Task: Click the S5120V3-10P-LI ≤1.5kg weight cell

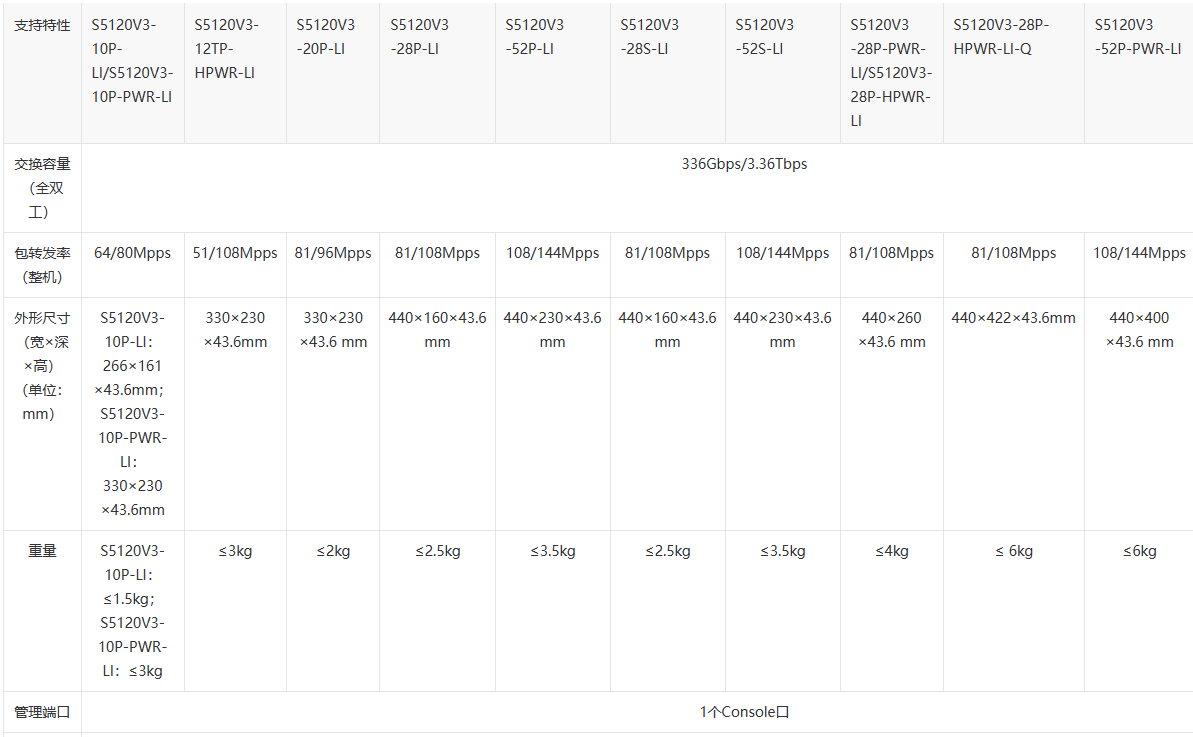Action: click(x=132, y=611)
